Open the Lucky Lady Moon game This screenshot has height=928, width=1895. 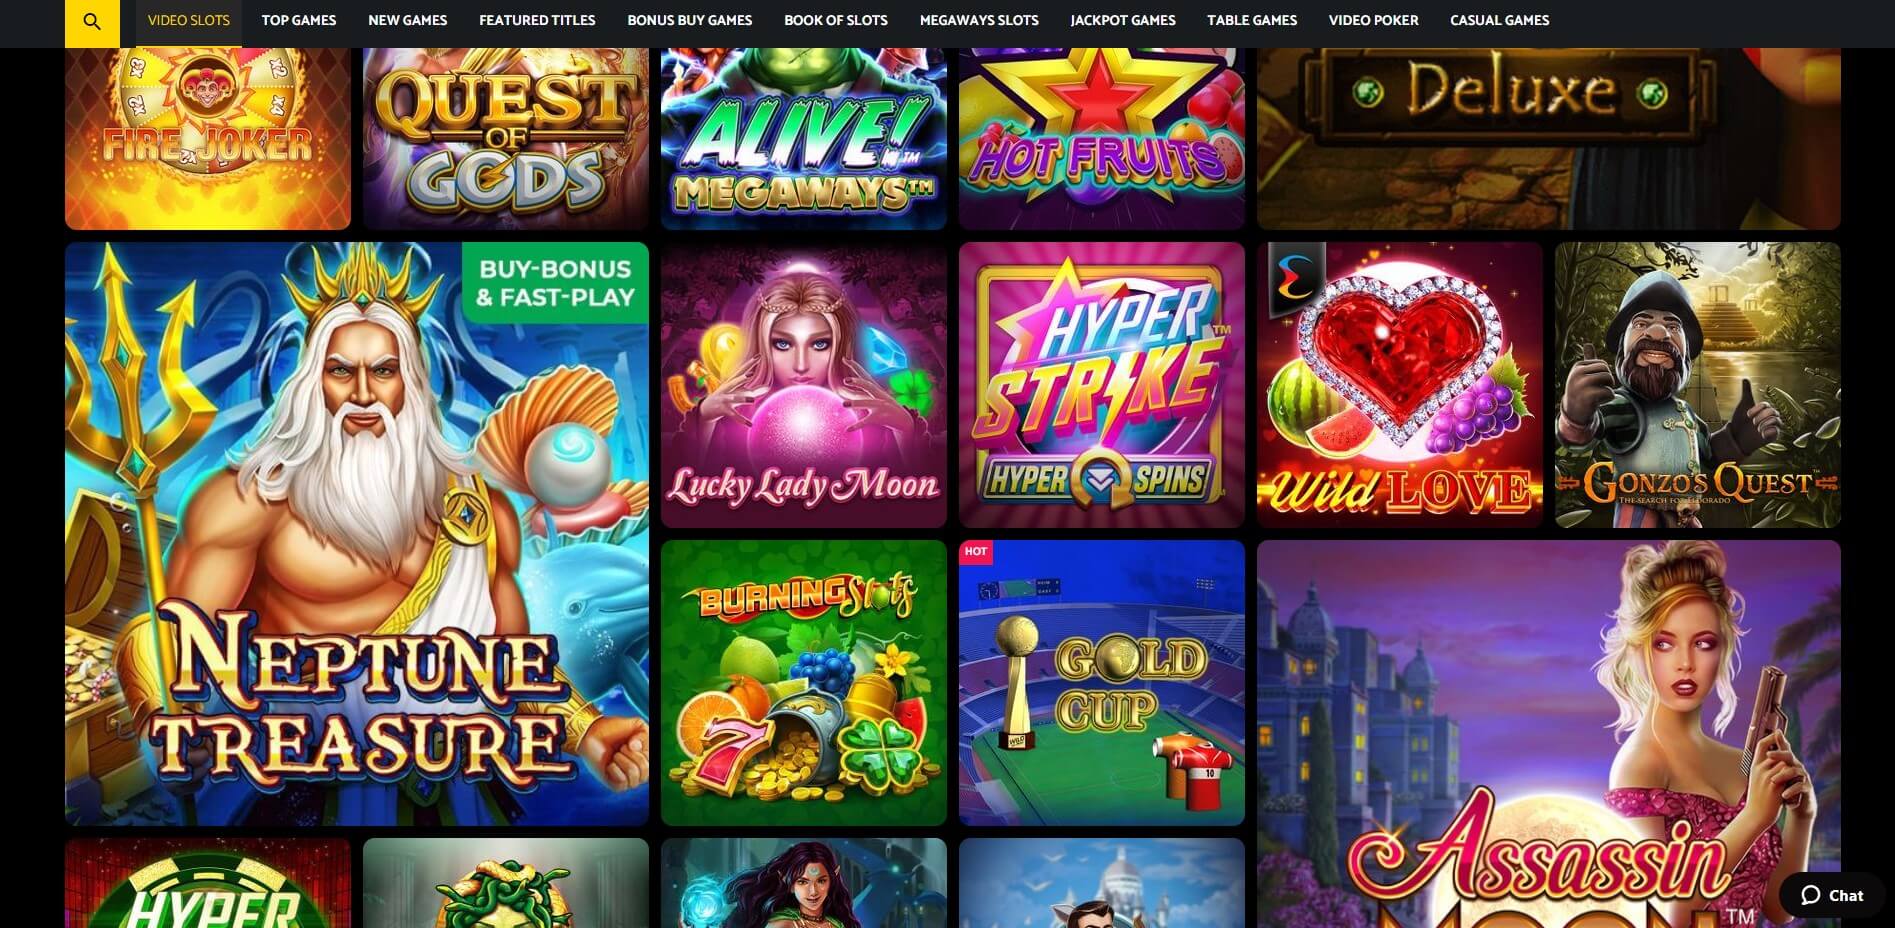[x=804, y=385]
